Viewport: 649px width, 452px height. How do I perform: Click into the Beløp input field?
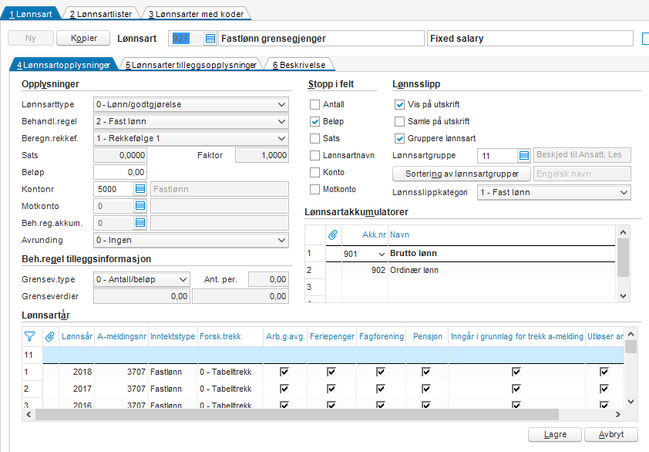click(120, 172)
